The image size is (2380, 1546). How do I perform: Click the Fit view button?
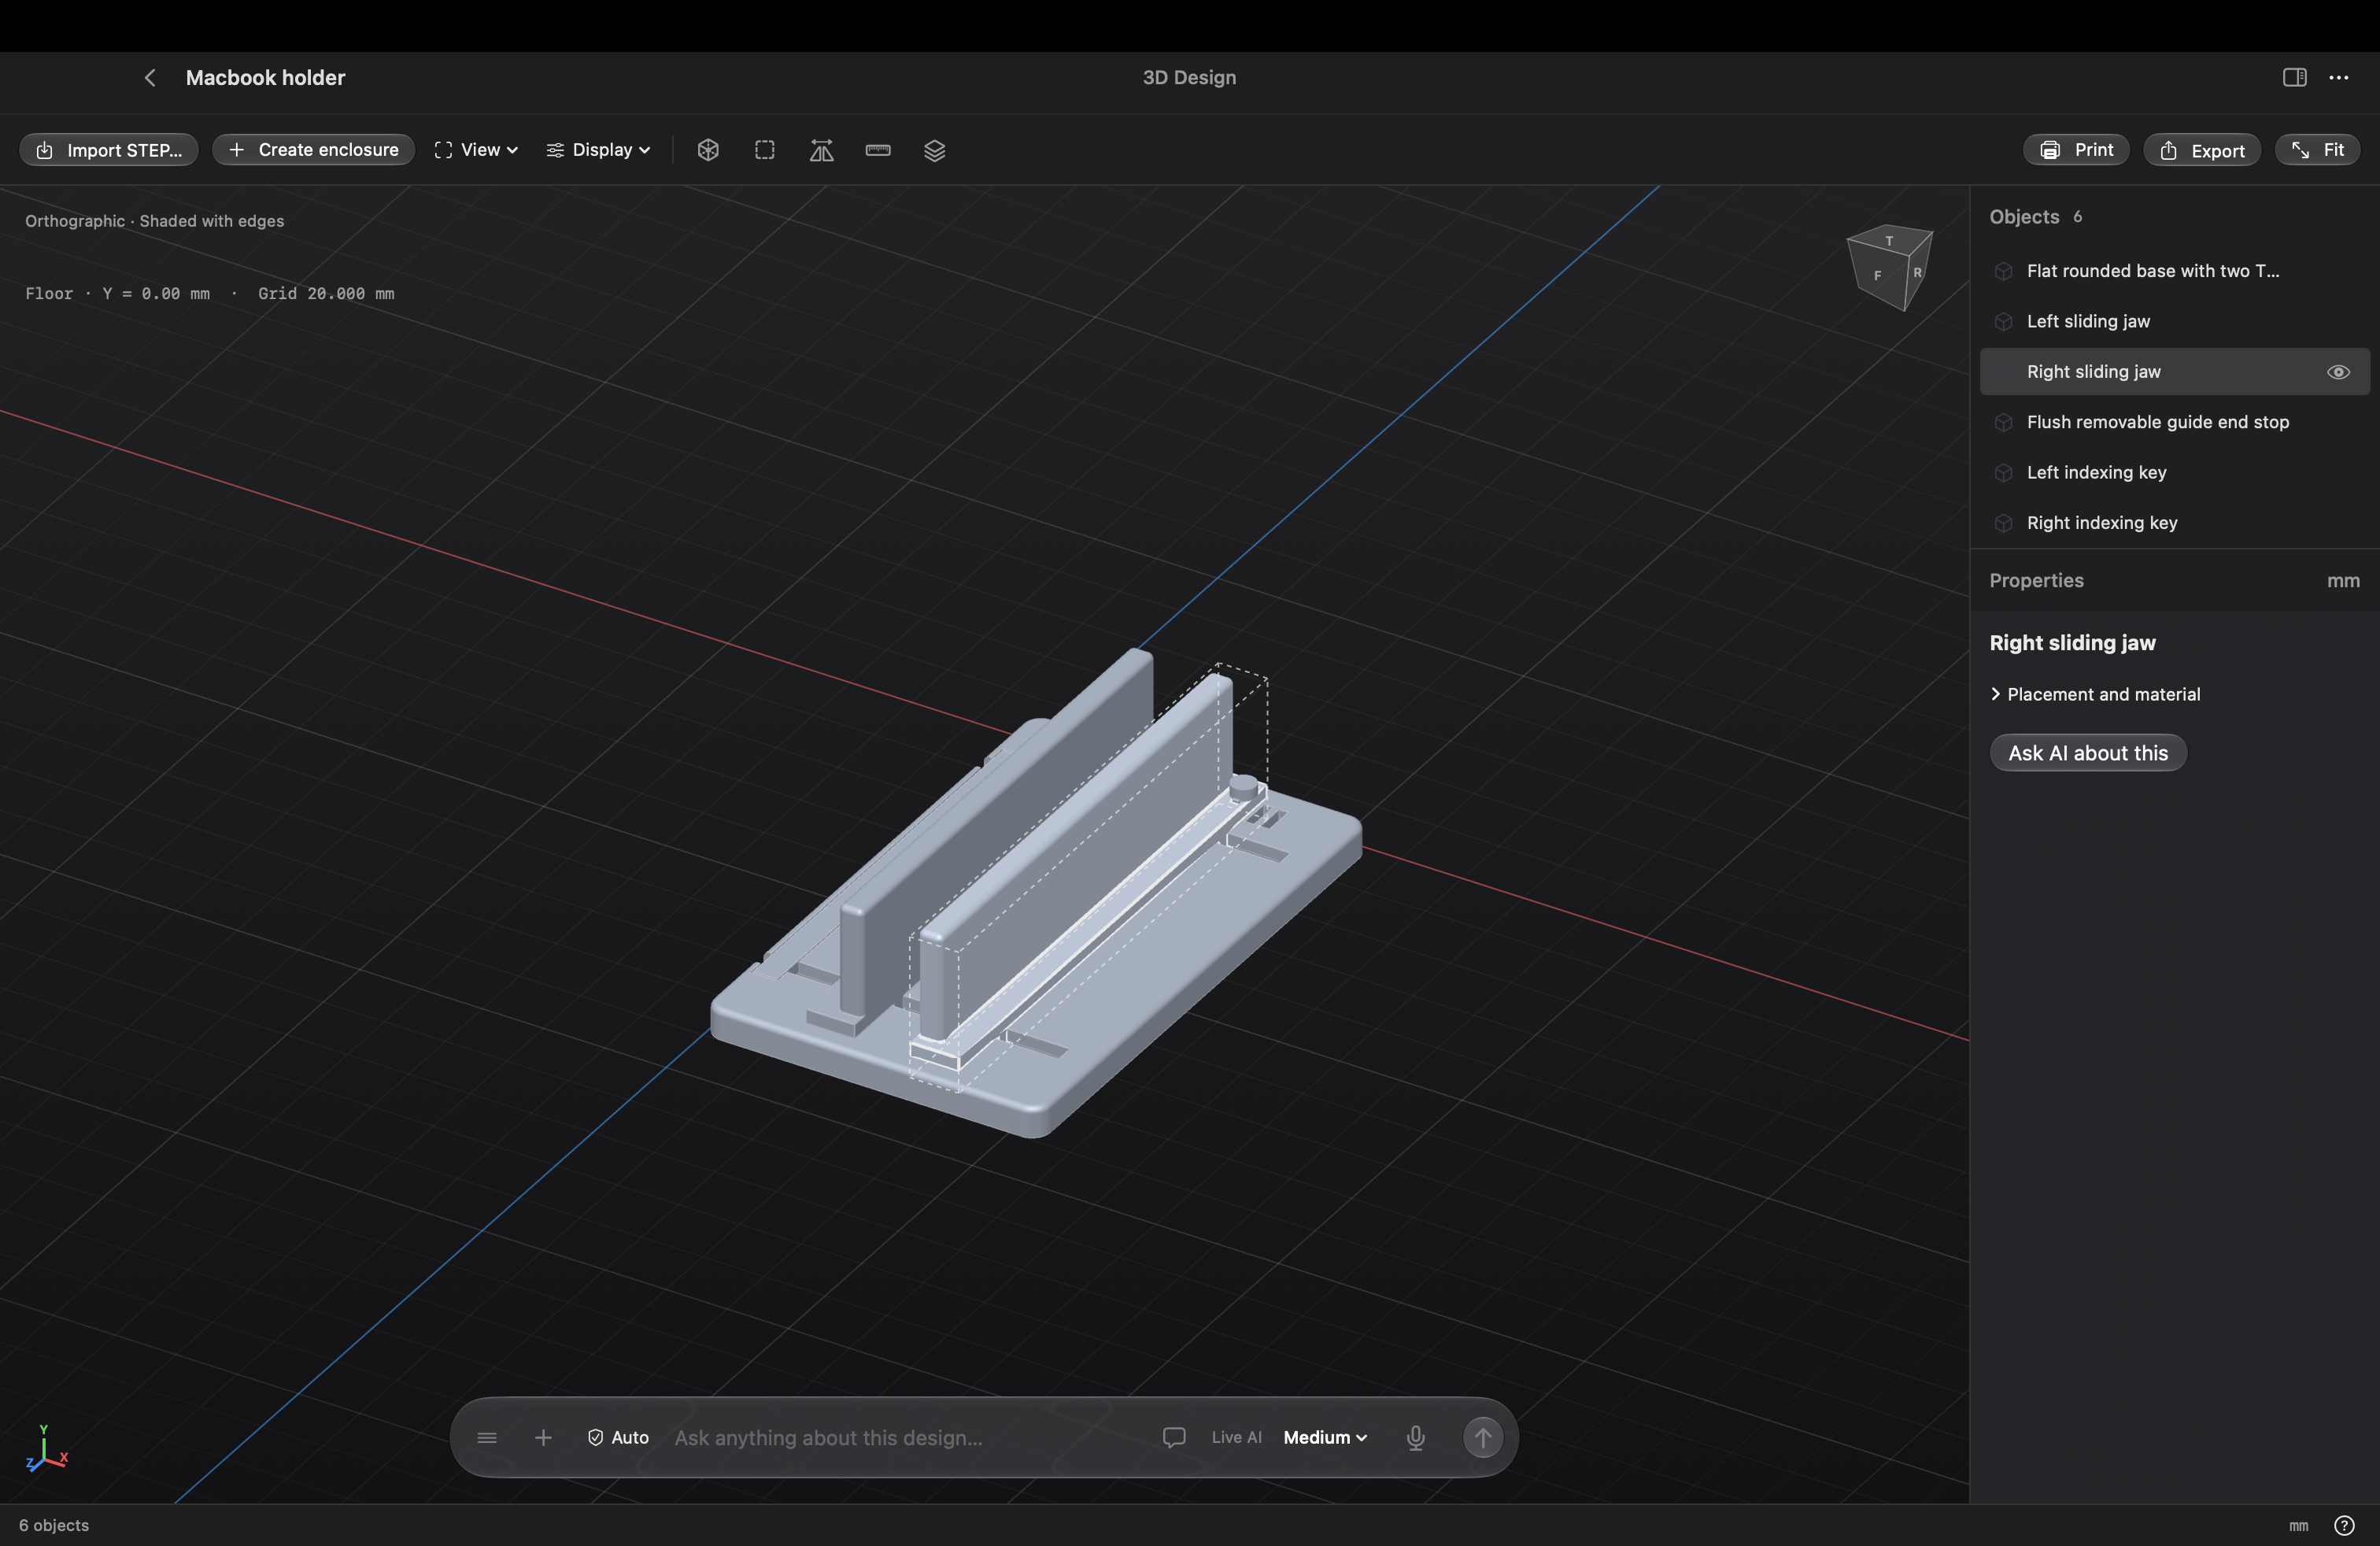tap(2317, 150)
